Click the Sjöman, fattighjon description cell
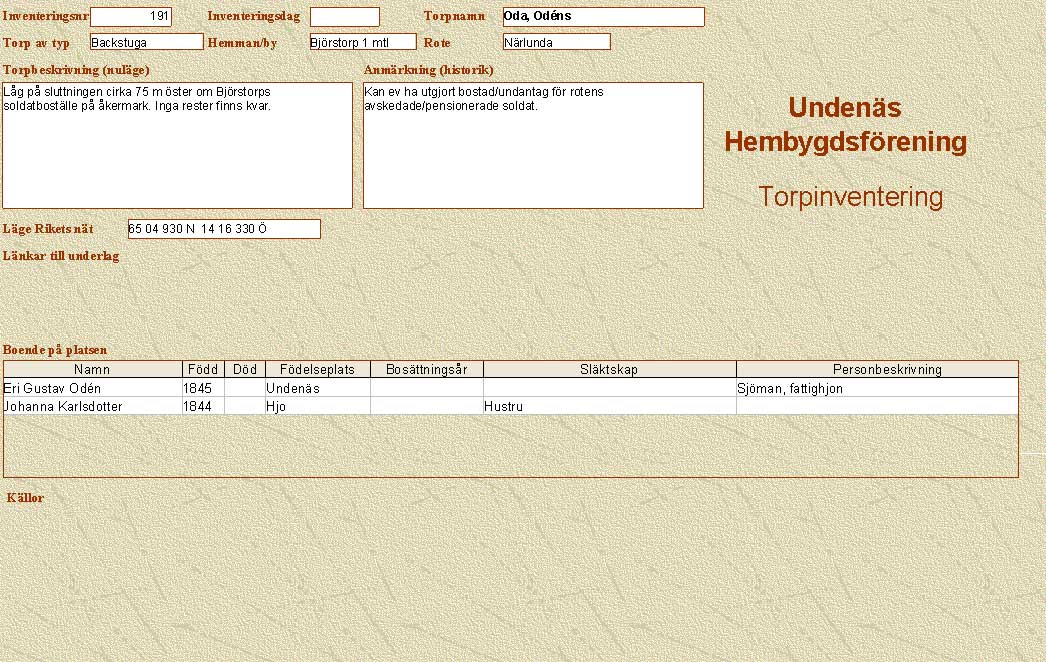This screenshot has height=662, width=1046. pyautogui.click(x=877, y=388)
